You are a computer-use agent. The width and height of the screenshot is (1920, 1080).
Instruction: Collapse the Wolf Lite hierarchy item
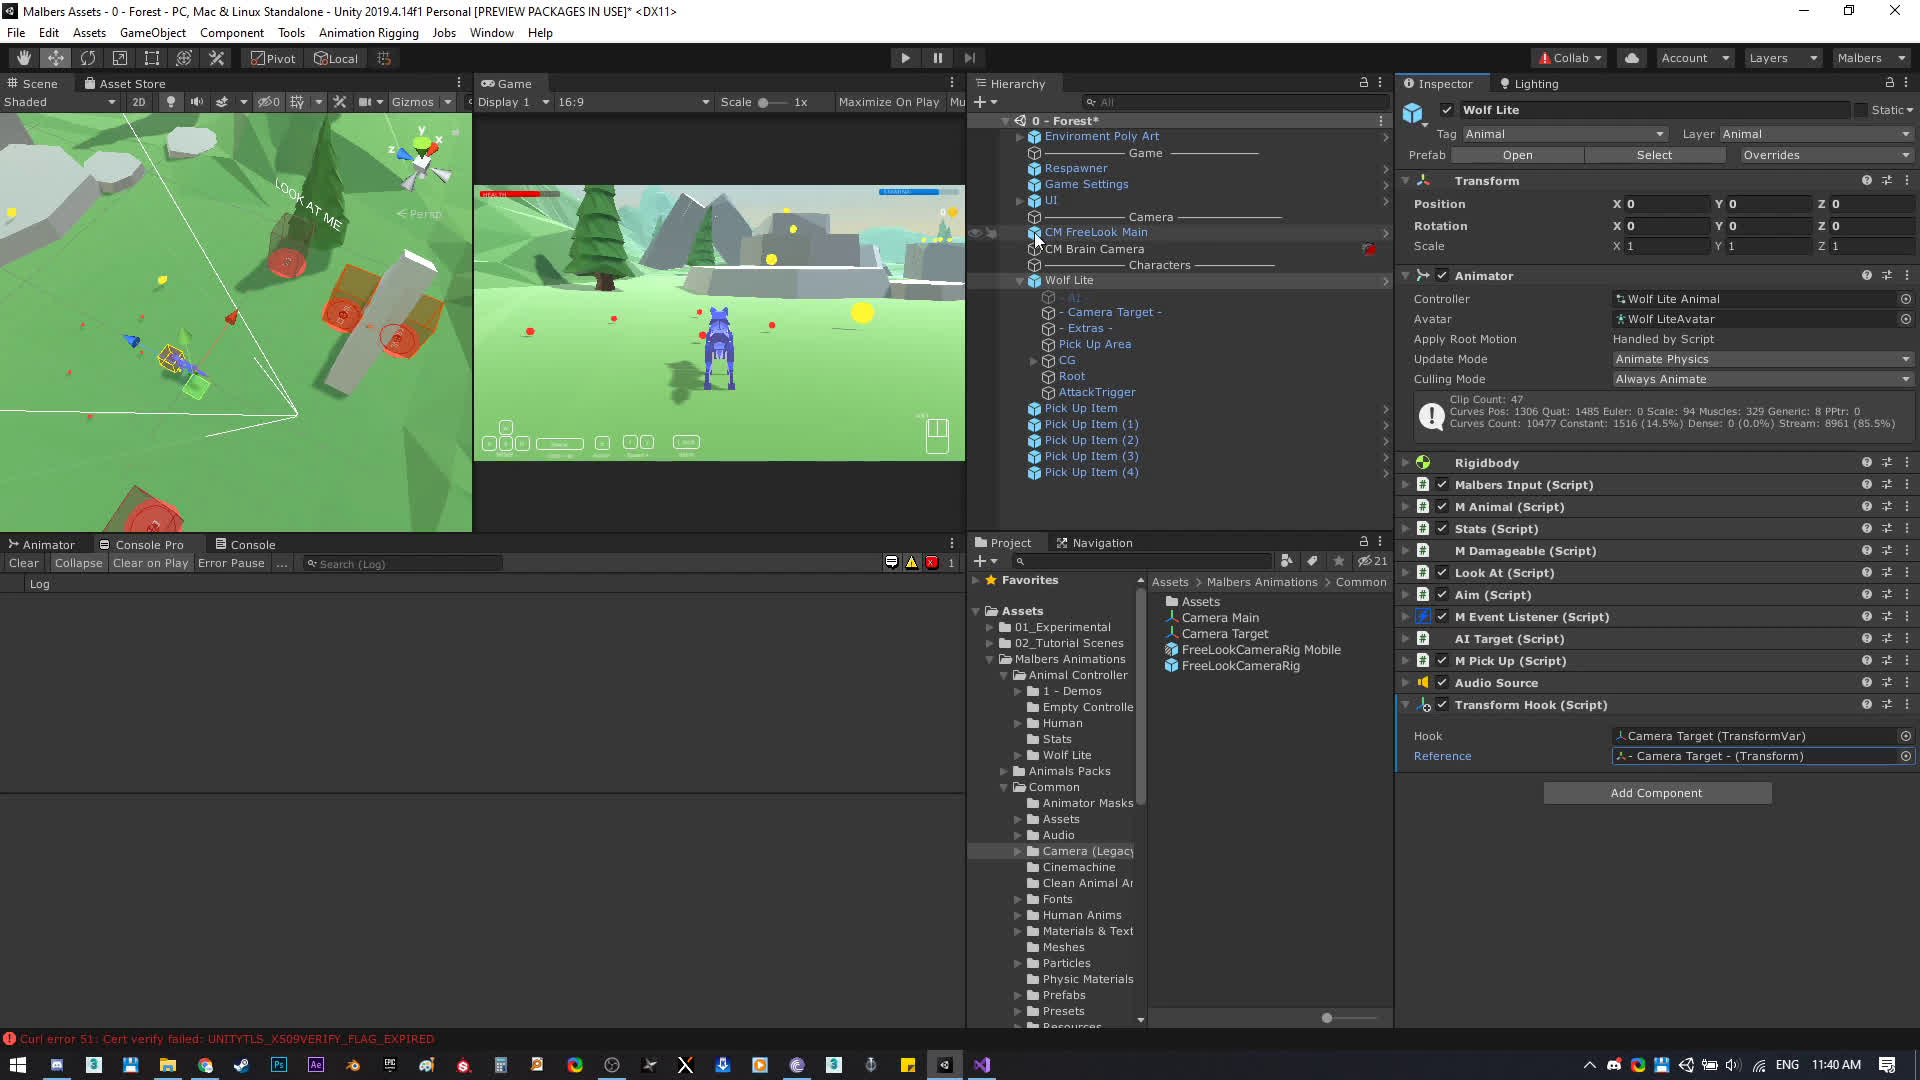[x=1019, y=281]
